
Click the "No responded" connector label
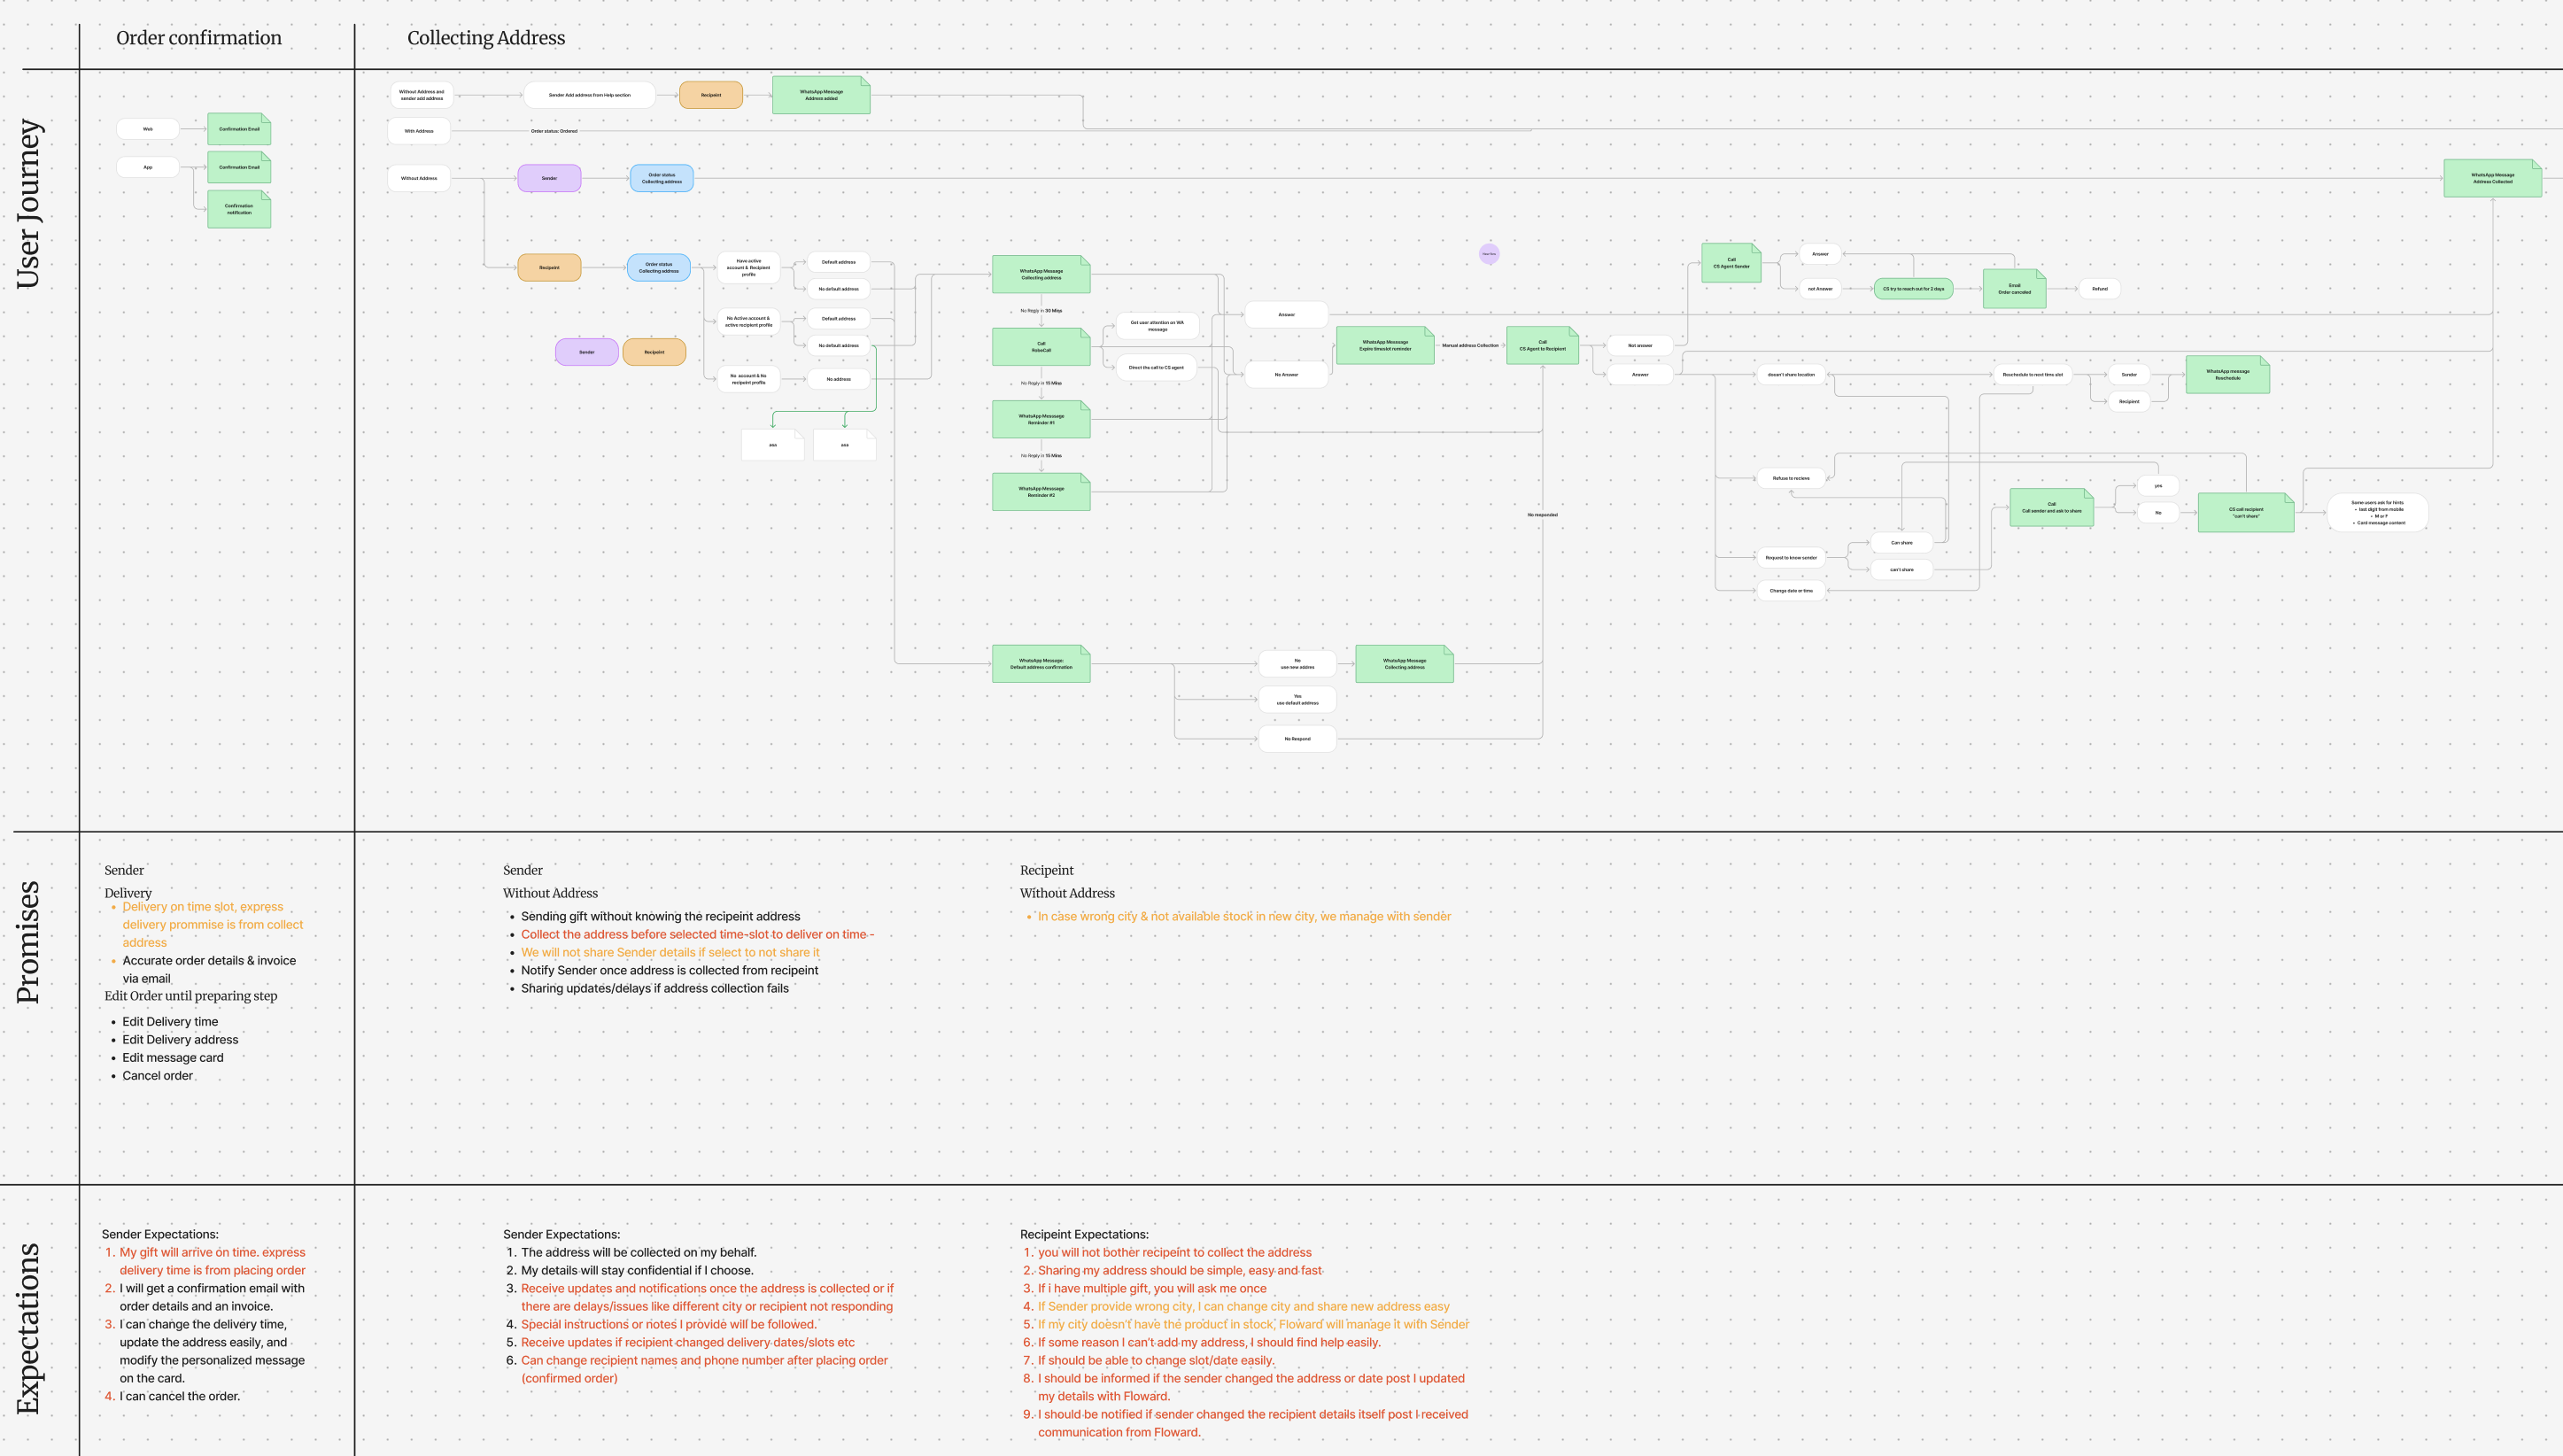pos(1542,515)
